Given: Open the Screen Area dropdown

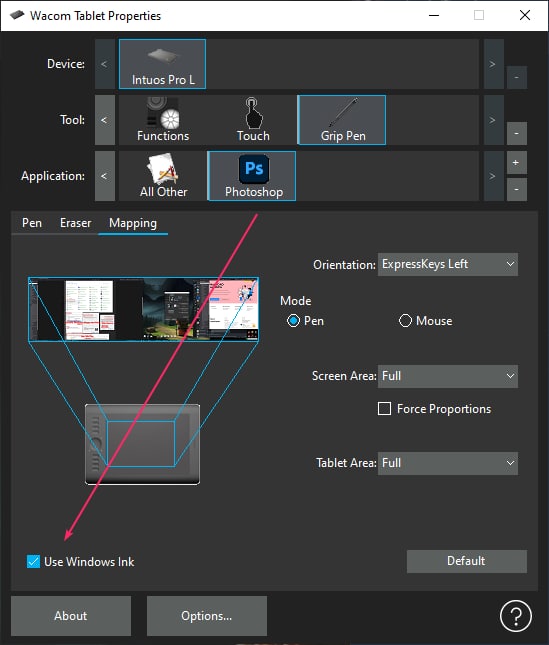Looking at the screenshot, I should [447, 376].
